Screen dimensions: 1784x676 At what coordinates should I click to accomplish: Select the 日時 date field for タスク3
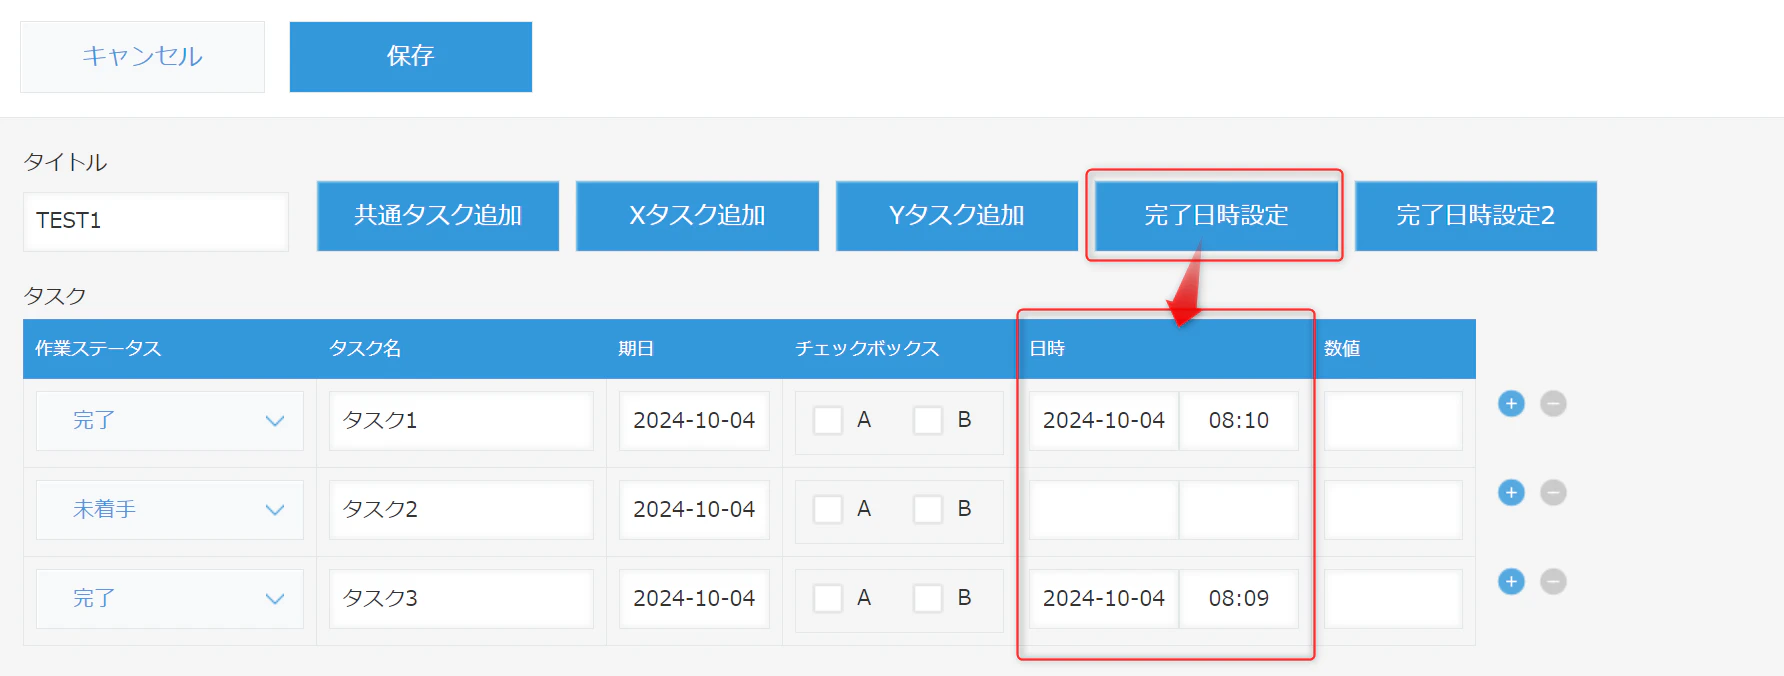tap(1104, 599)
